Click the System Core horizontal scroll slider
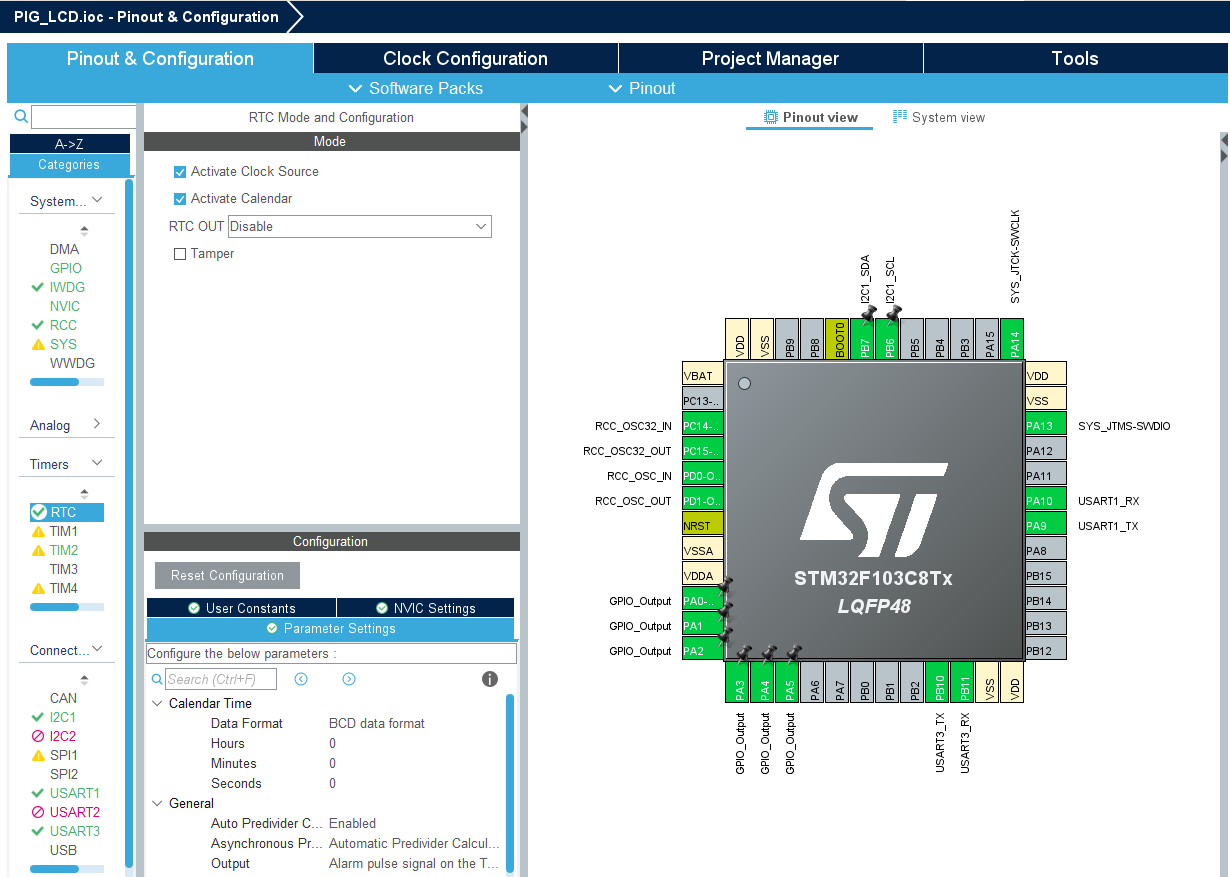 coord(54,382)
